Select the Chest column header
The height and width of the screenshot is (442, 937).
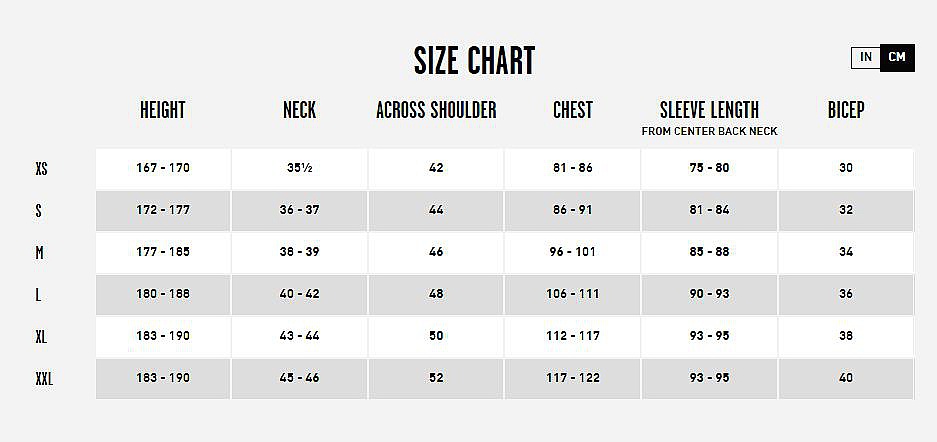[x=572, y=110]
